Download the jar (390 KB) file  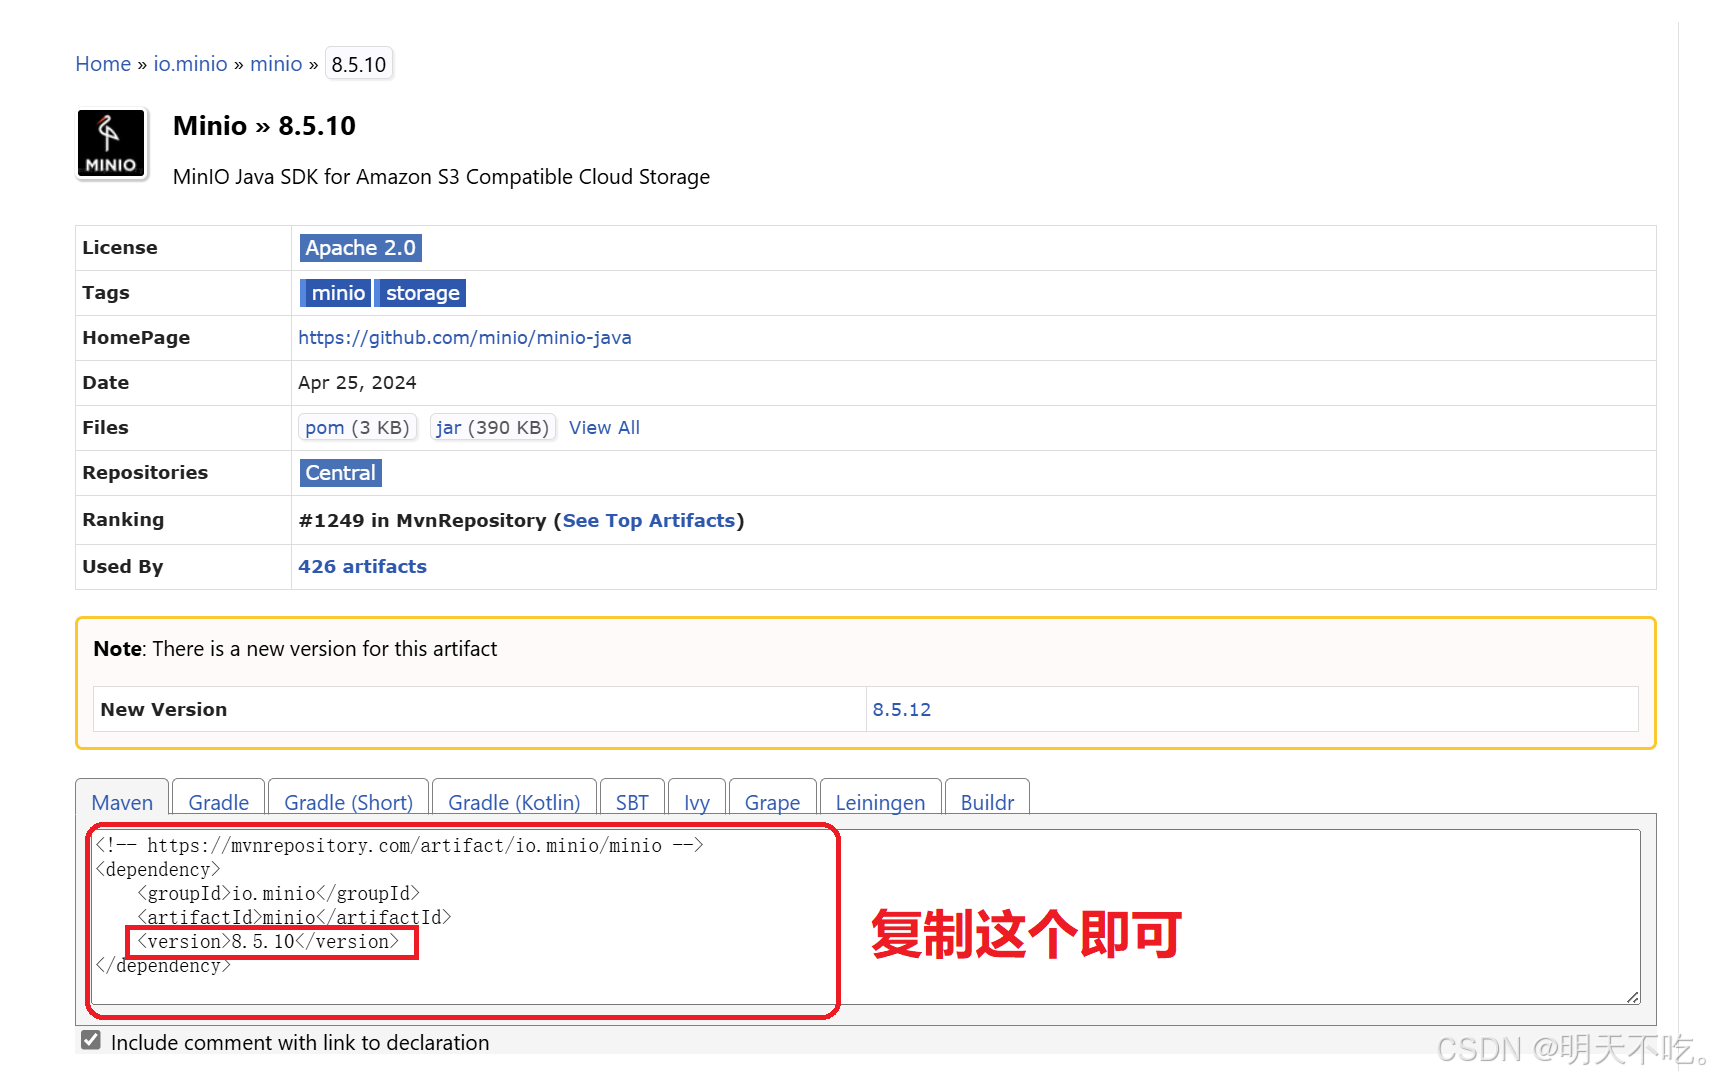coord(492,428)
